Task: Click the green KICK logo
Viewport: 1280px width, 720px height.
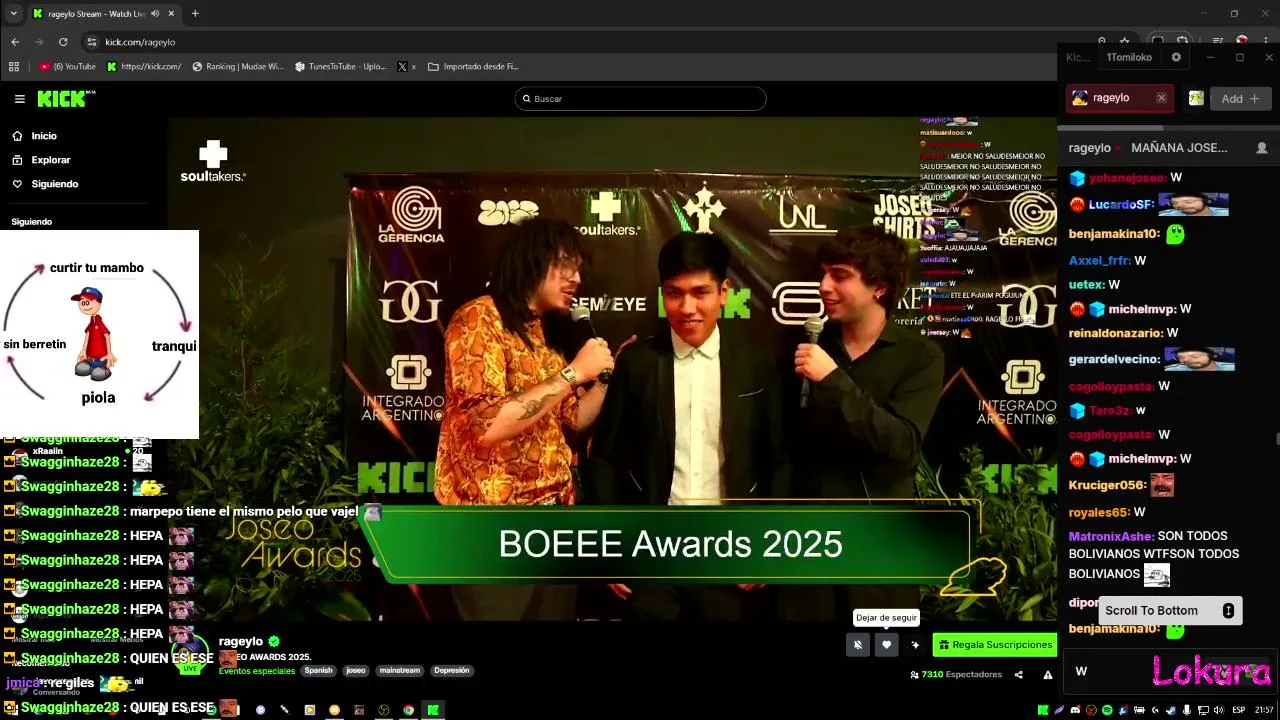Action: click(x=65, y=98)
